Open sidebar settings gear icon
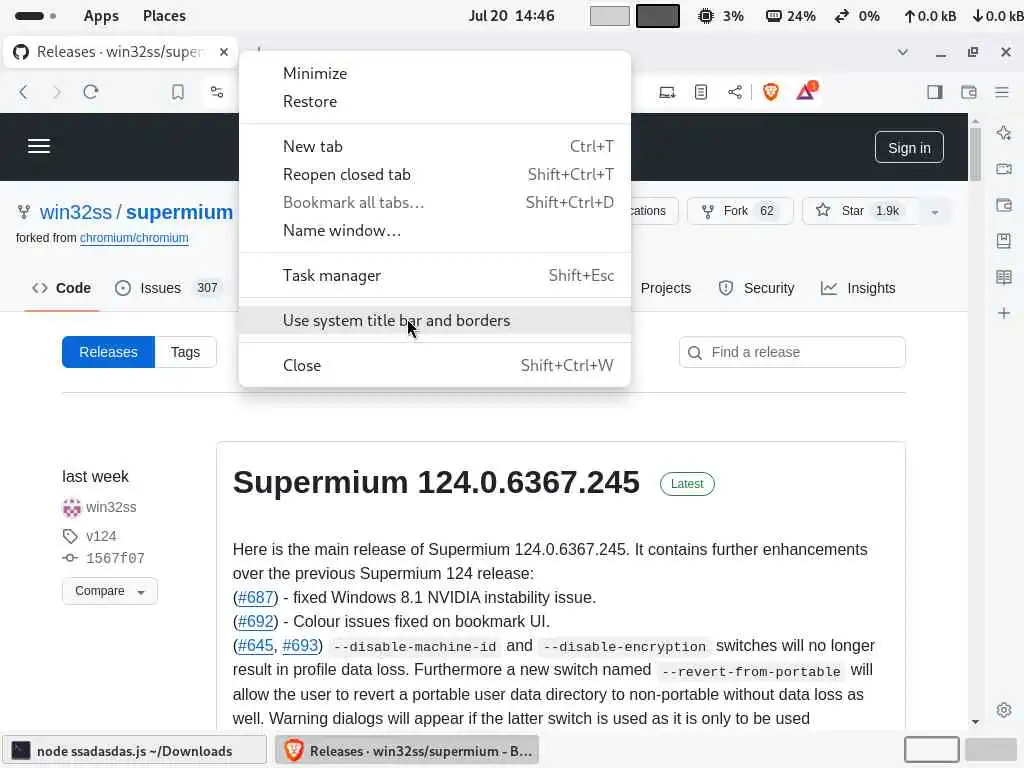 (x=1004, y=710)
